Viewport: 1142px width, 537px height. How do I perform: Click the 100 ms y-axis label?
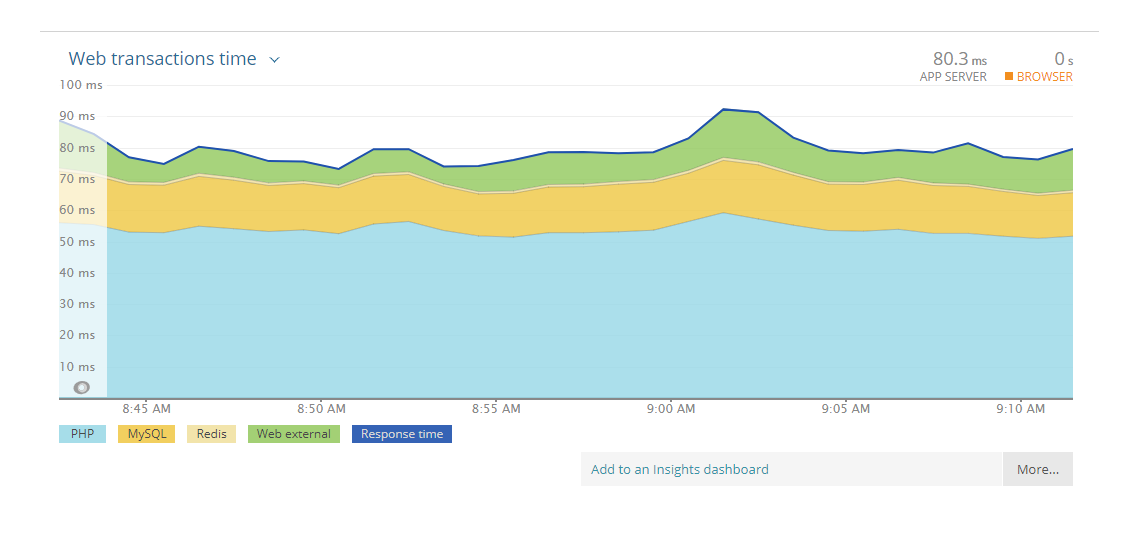(x=81, y=85)
